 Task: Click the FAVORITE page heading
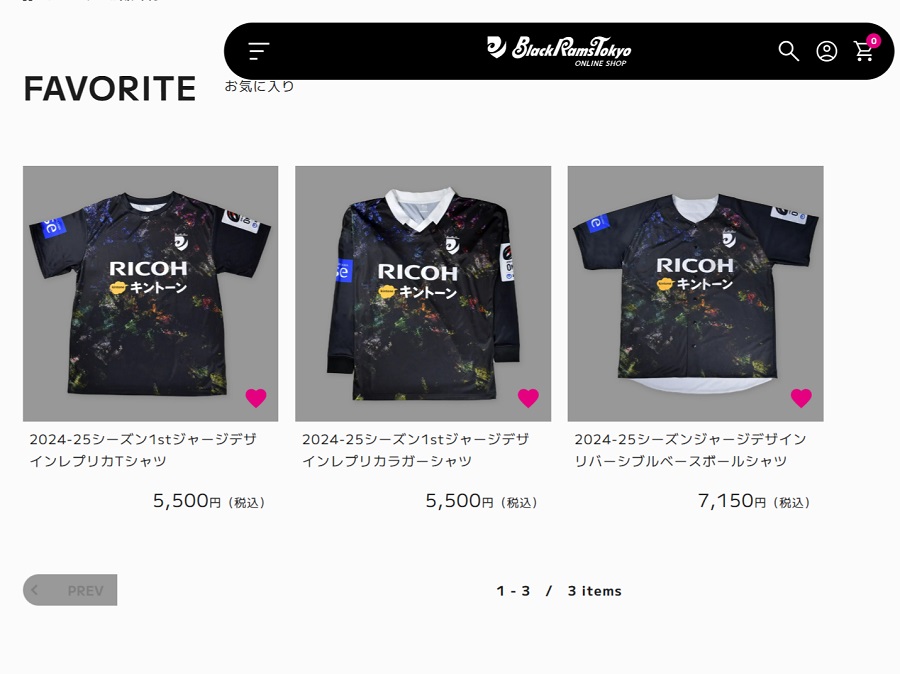110,88
